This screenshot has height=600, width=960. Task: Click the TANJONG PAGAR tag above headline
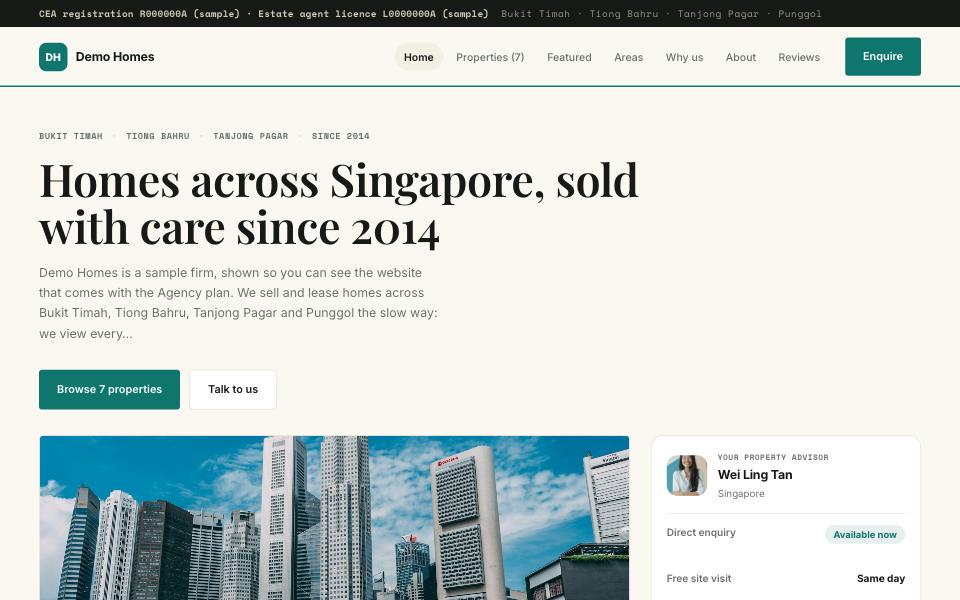[250, 136]
